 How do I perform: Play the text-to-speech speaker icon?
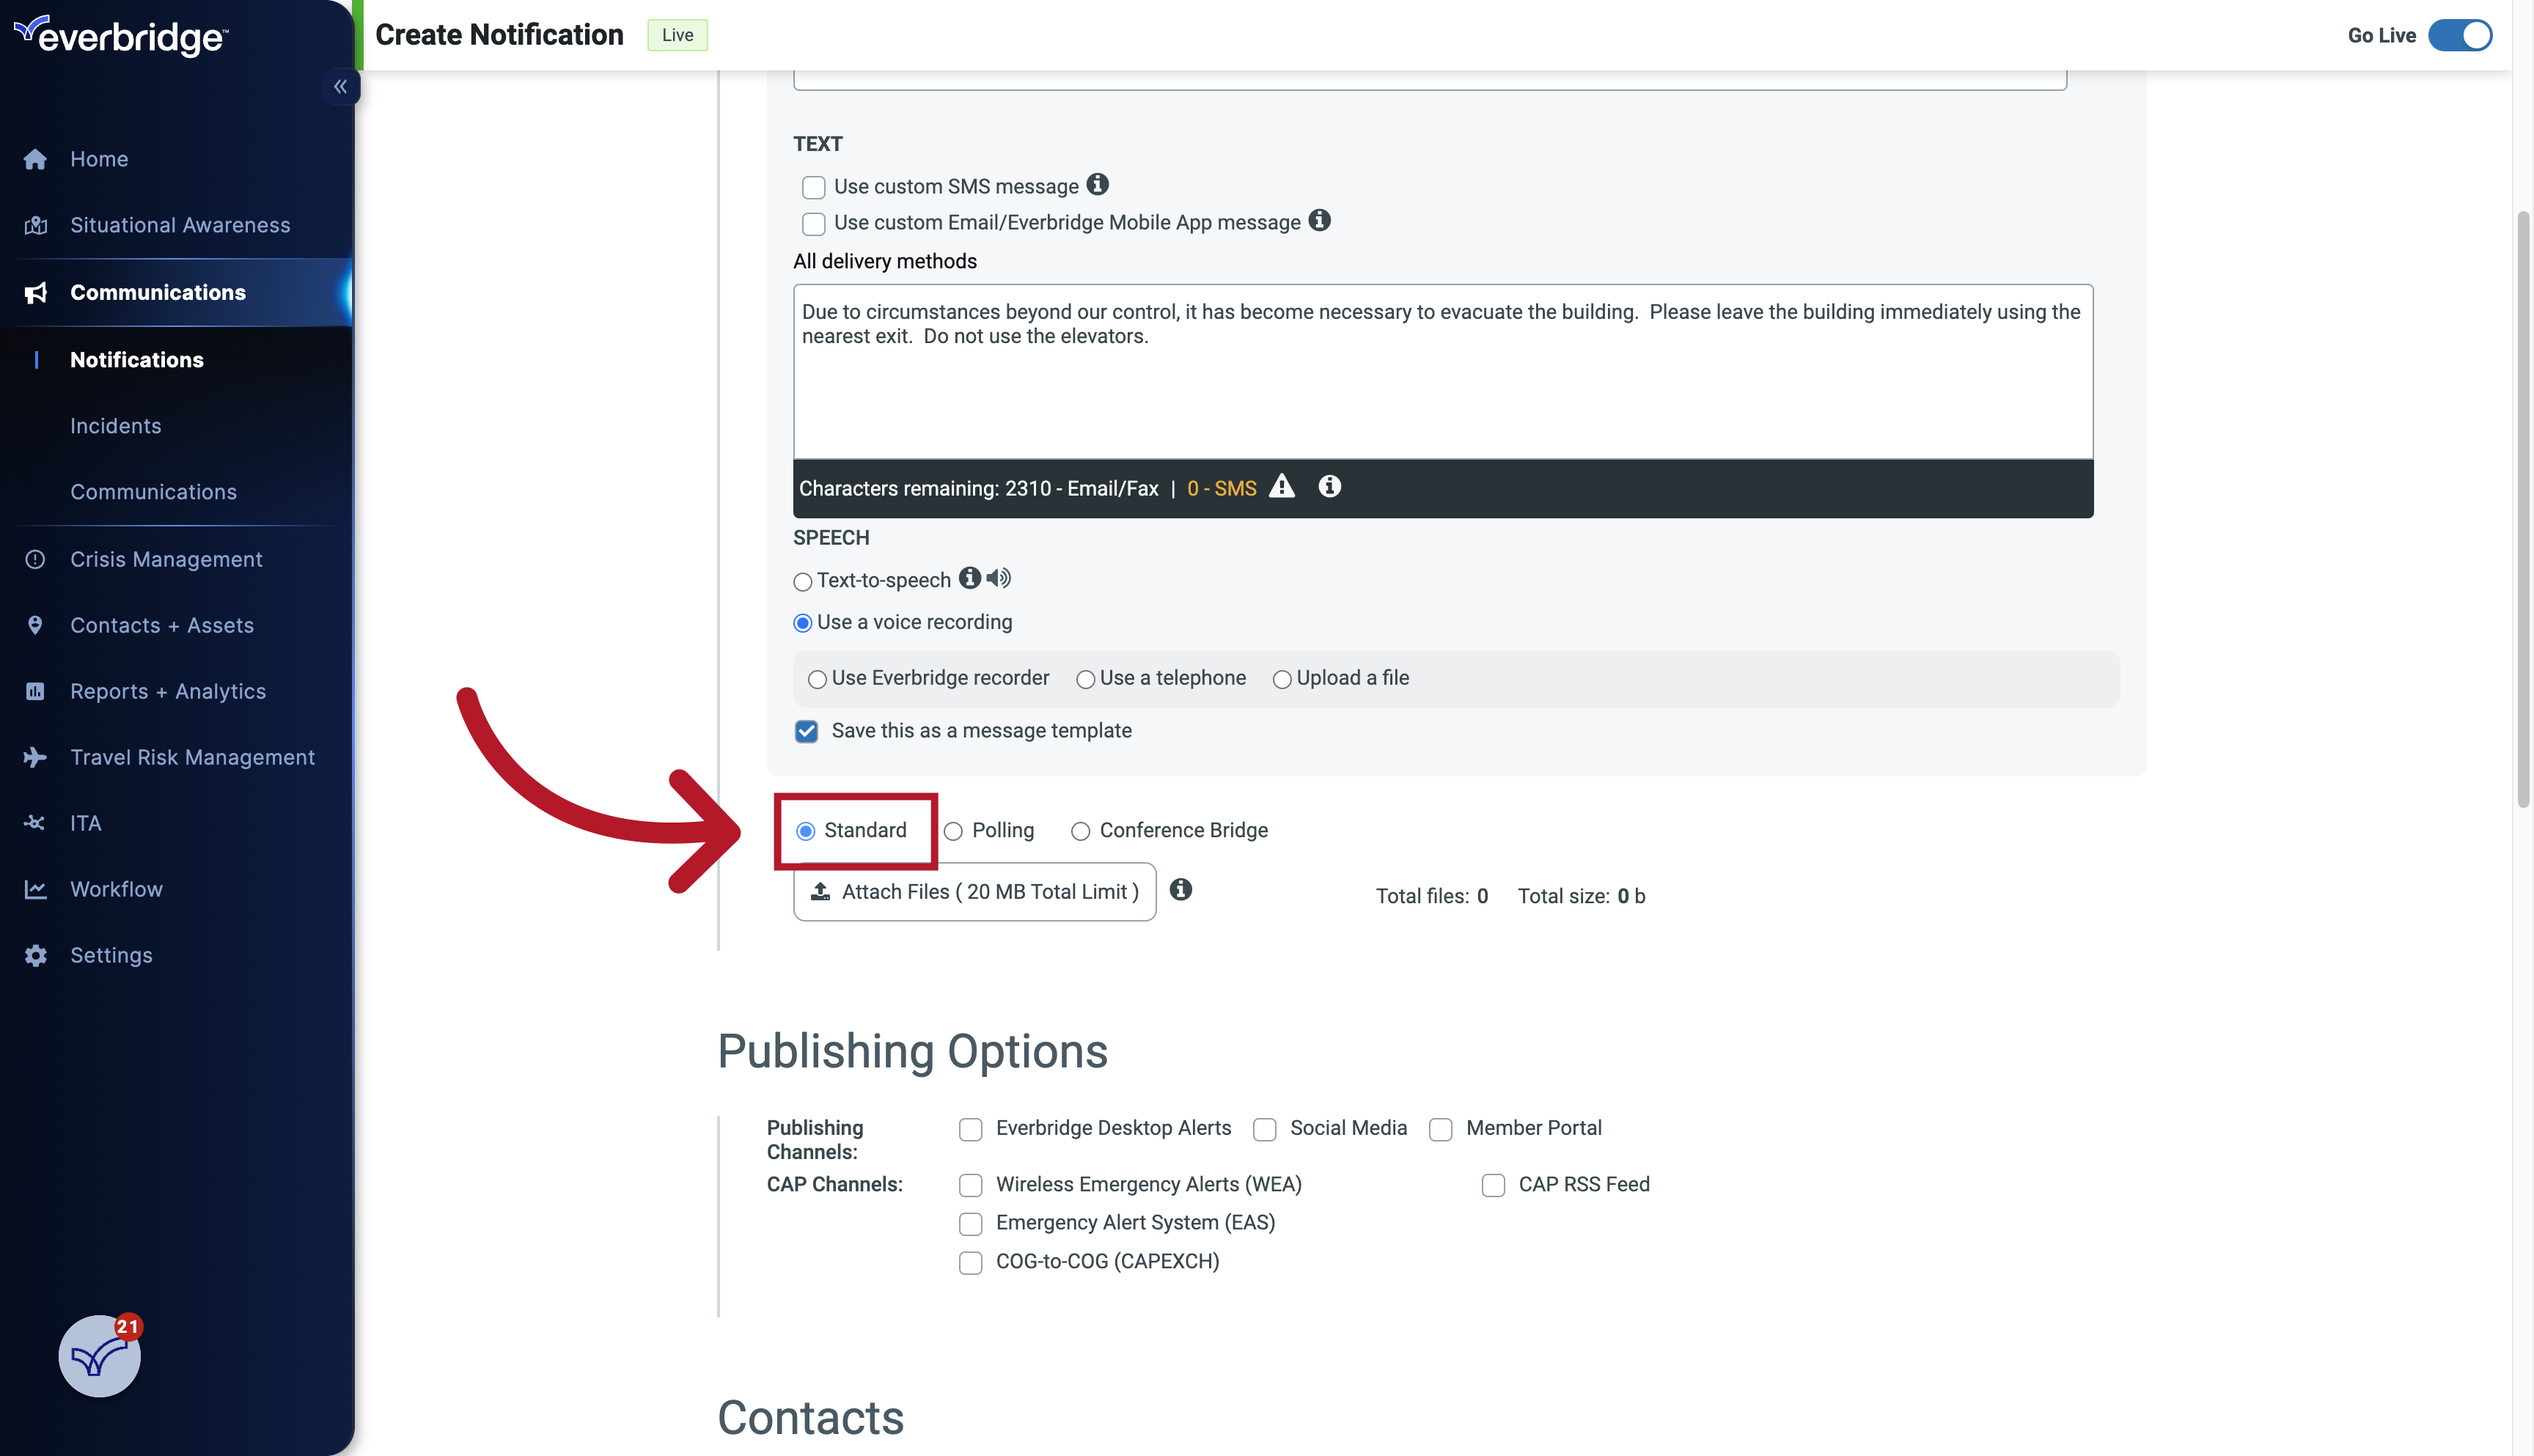[x=999, y=578]
